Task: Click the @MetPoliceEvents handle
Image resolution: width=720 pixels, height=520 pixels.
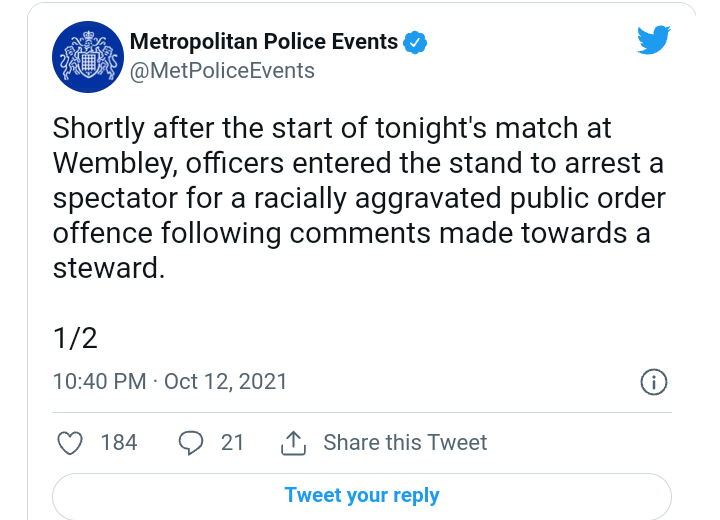Action: (222, 71)
